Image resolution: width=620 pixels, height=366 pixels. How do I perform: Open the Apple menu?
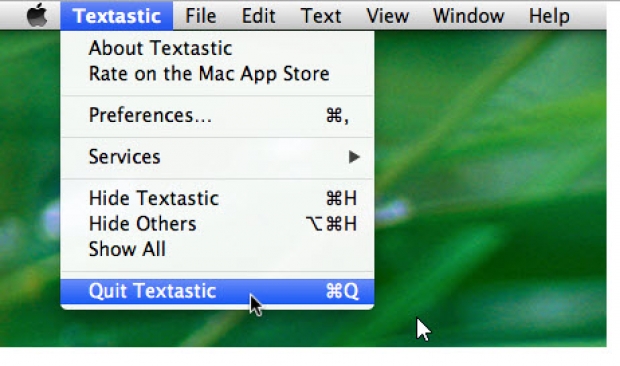point(37,16)
